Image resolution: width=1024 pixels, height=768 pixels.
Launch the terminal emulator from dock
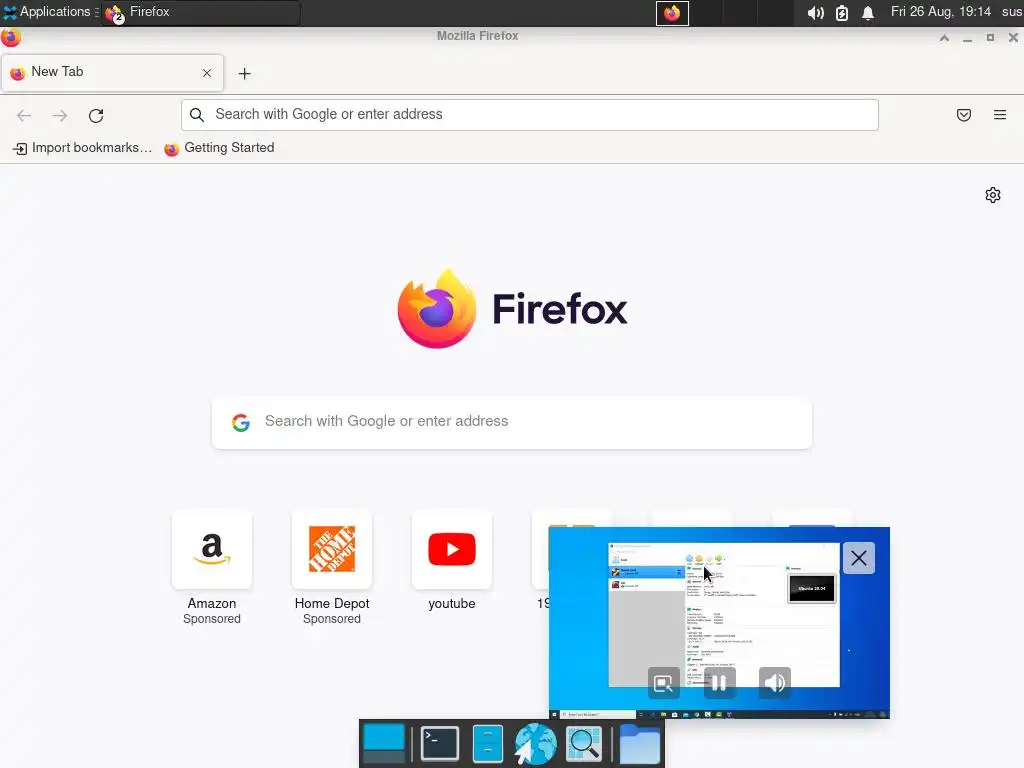click(x=440, y=744)
